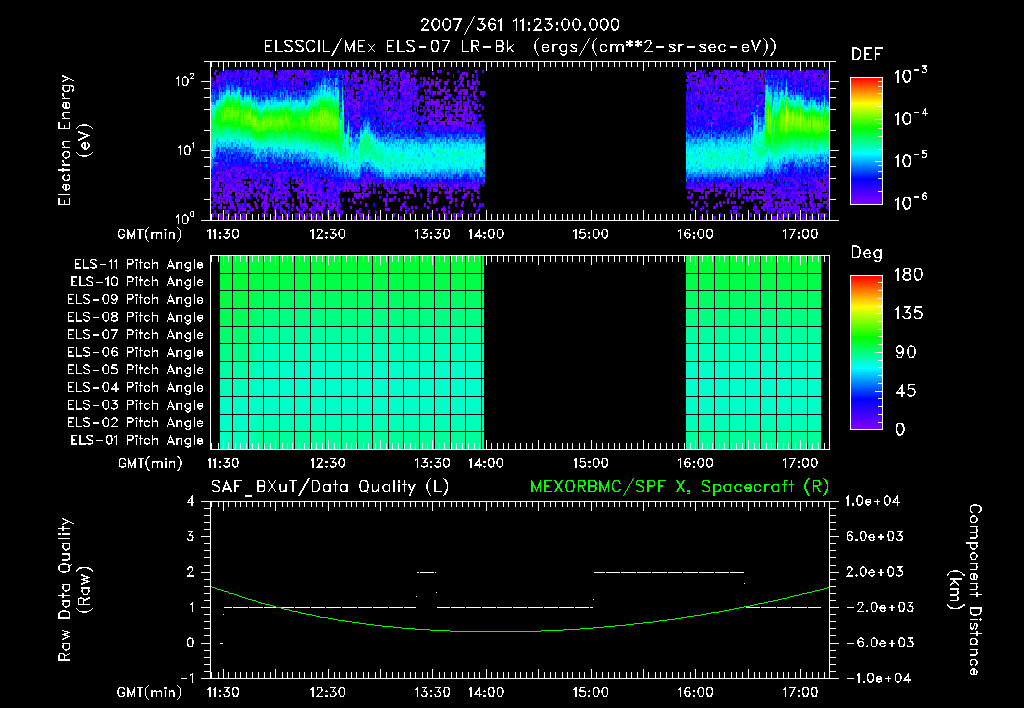Image resolution: width=1024 pixels, height=708 pixels.
Task: Click the green 'MEXORBMC/SPF X, Spacecraft (R)' title
Action: (679, 487)
